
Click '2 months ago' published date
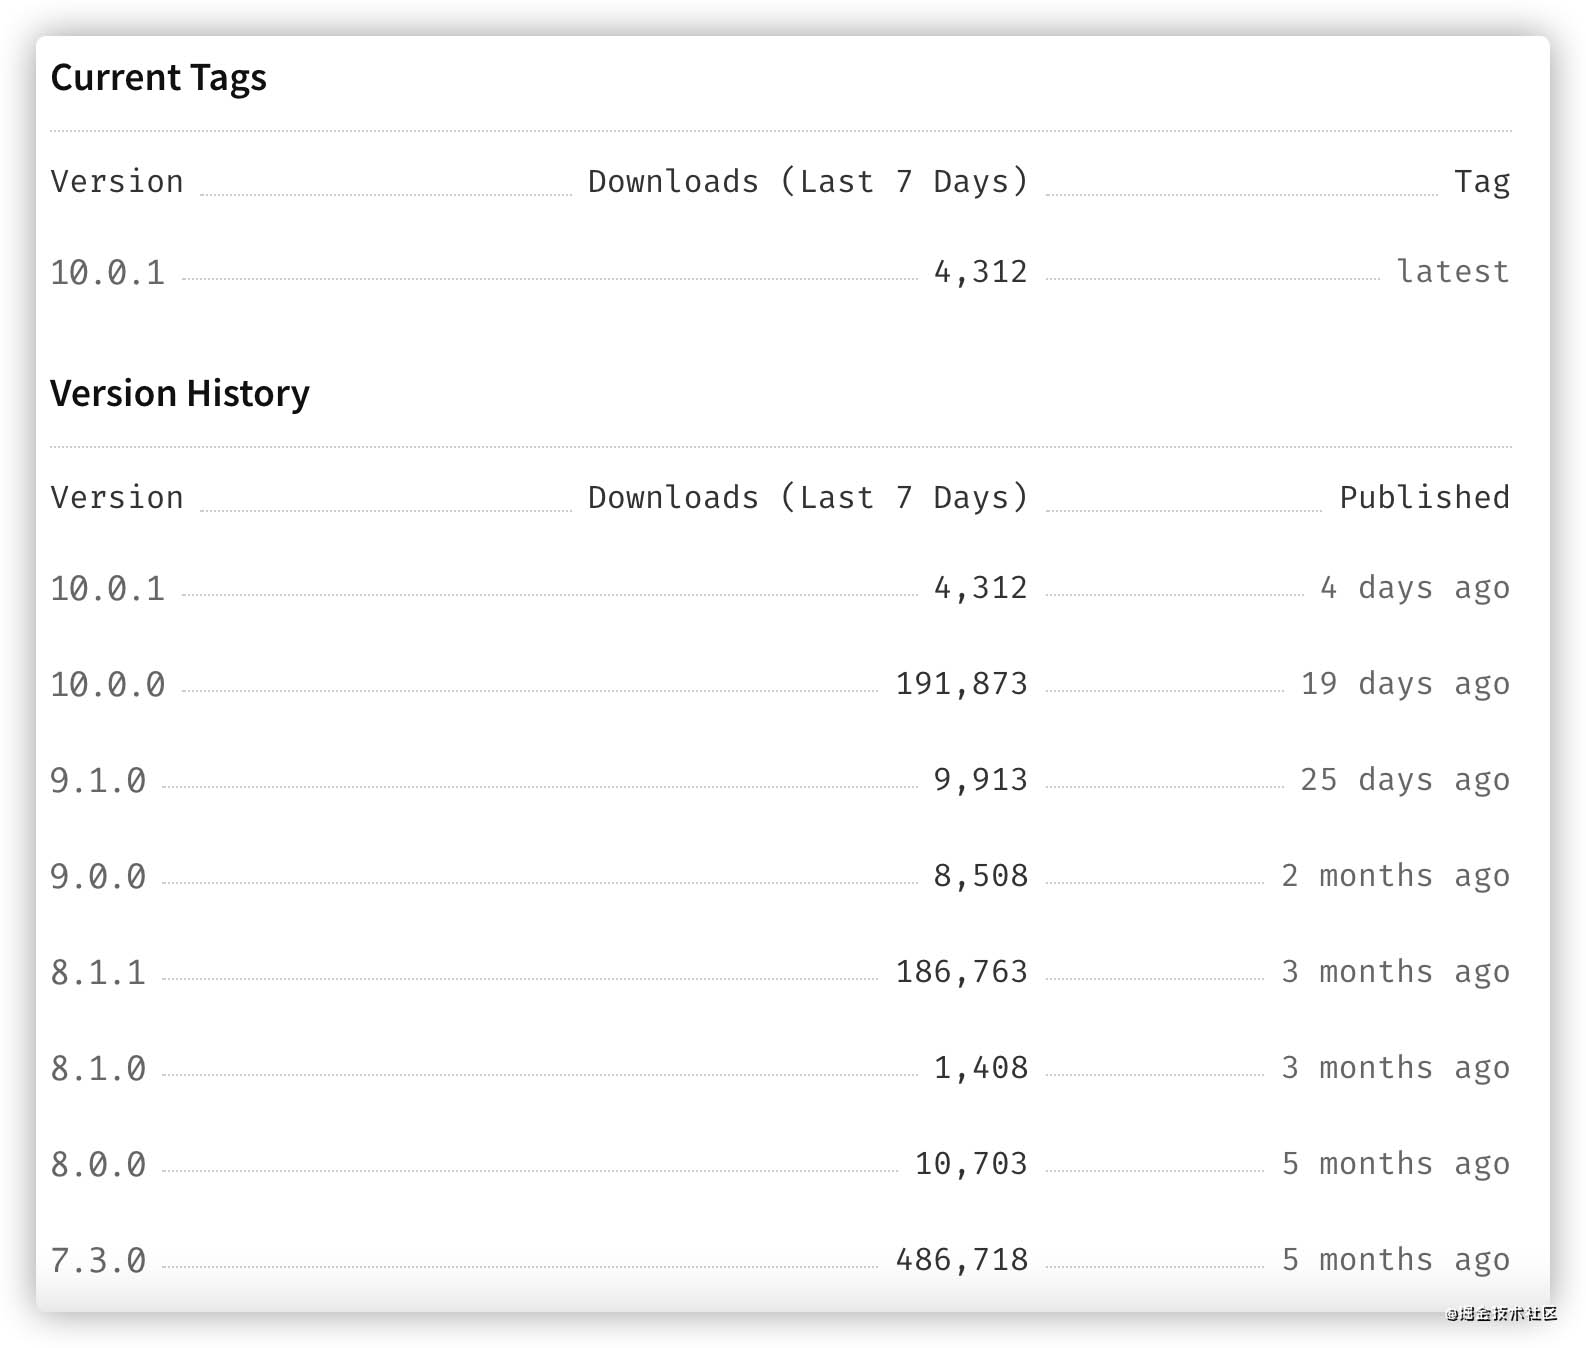click(1396, 876)
